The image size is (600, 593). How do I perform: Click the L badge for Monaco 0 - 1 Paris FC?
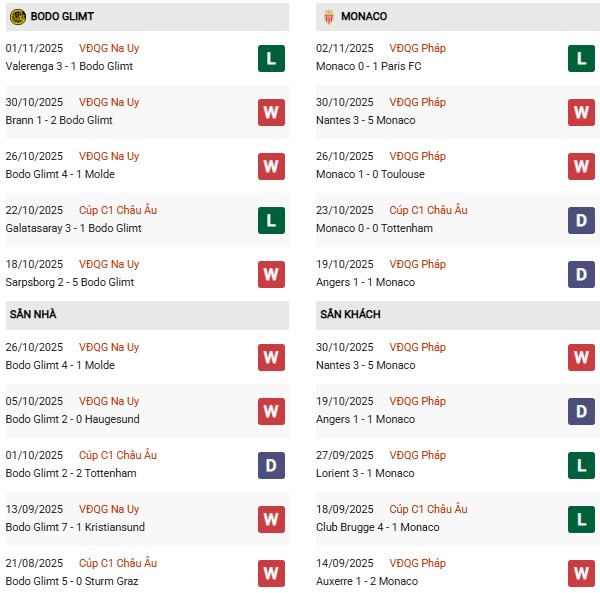click(582, 58)
